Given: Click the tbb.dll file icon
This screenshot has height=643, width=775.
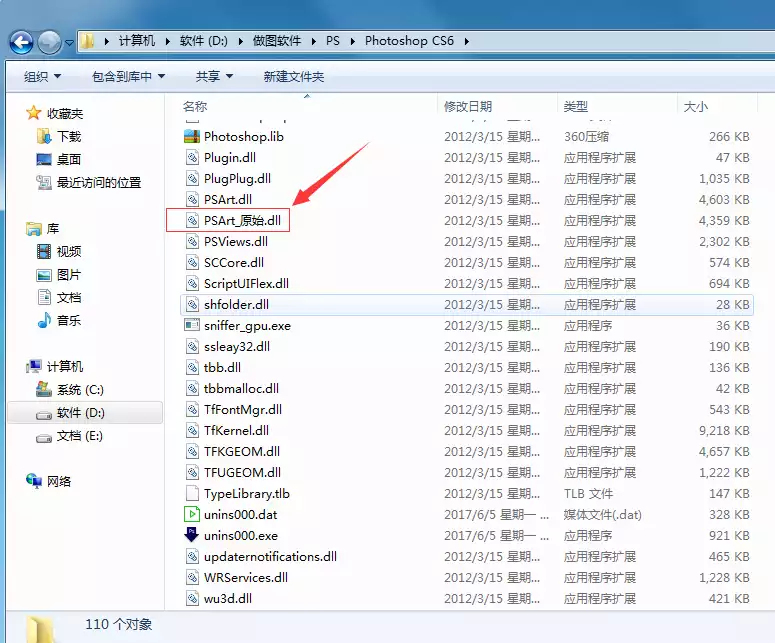Looking at the screenshot, I should tap(192, 368).
